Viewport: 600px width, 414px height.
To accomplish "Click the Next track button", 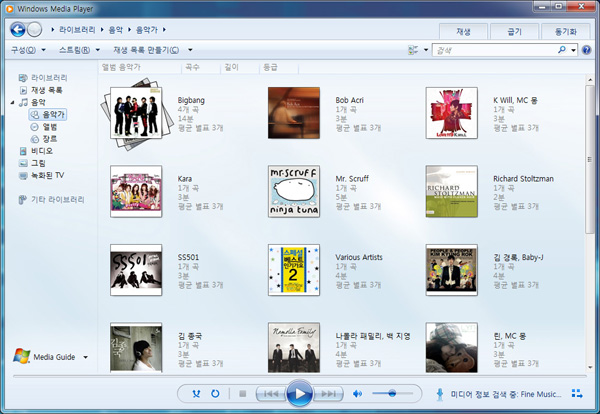I will tap(328, 393).
